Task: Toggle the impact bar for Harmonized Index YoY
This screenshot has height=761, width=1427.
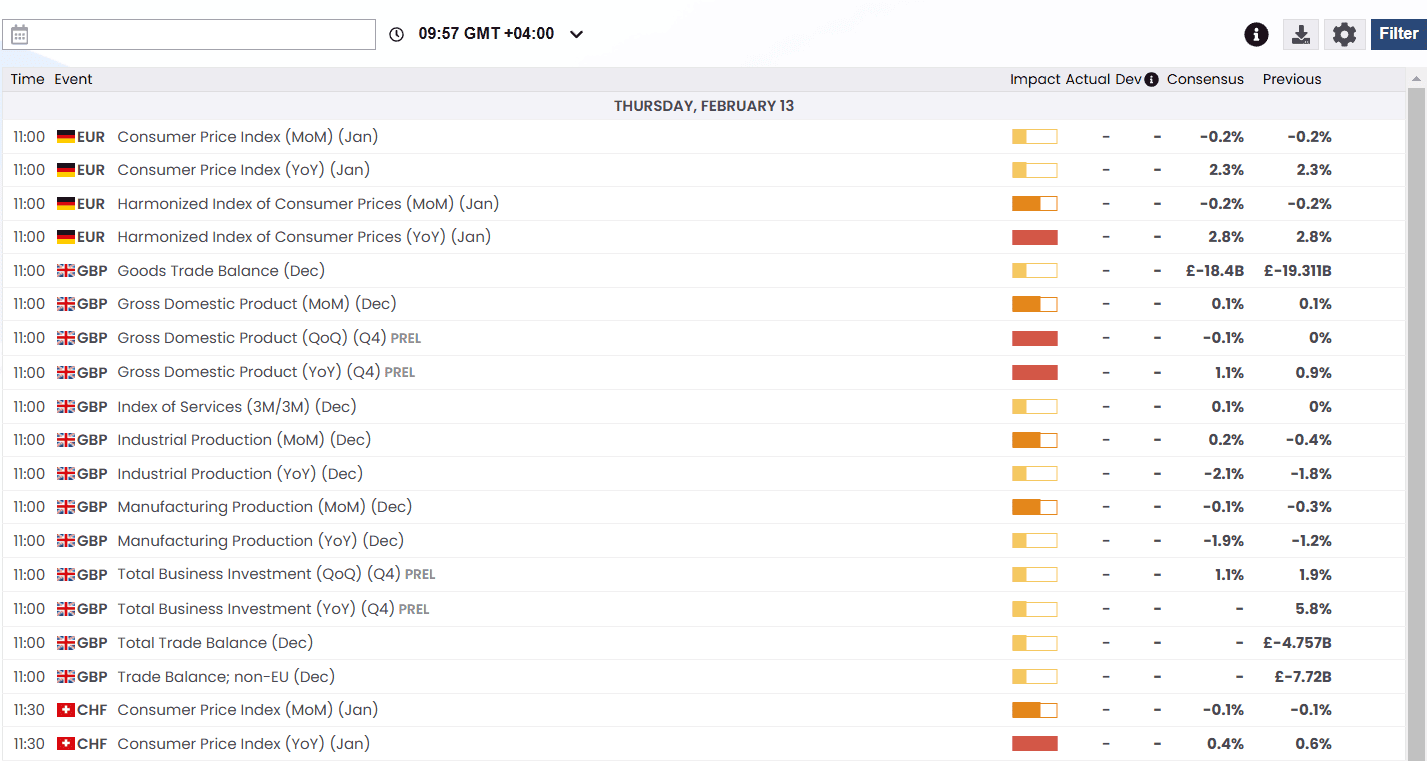Action: pos(1034,237)
